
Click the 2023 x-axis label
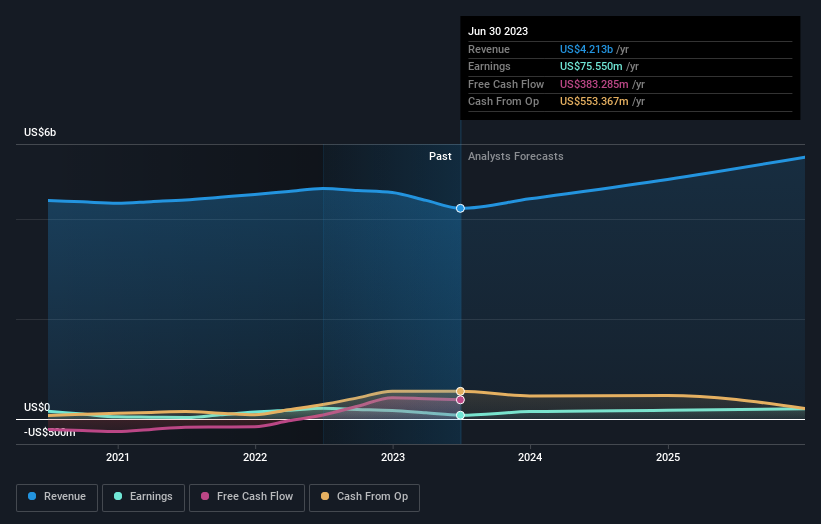coord(393,458)
